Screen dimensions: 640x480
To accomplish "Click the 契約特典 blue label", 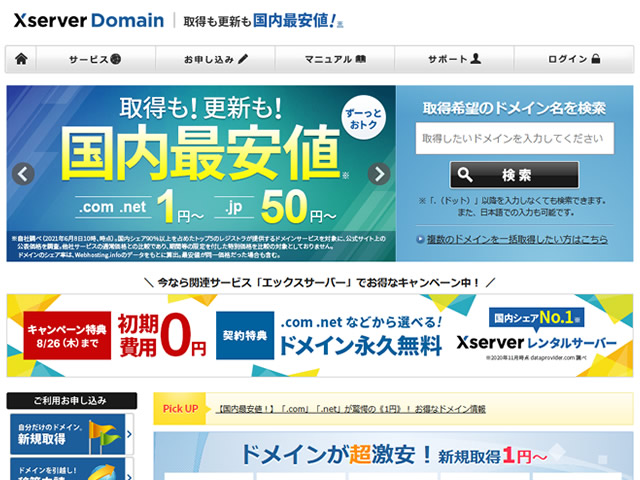I will tap(245, 336).
